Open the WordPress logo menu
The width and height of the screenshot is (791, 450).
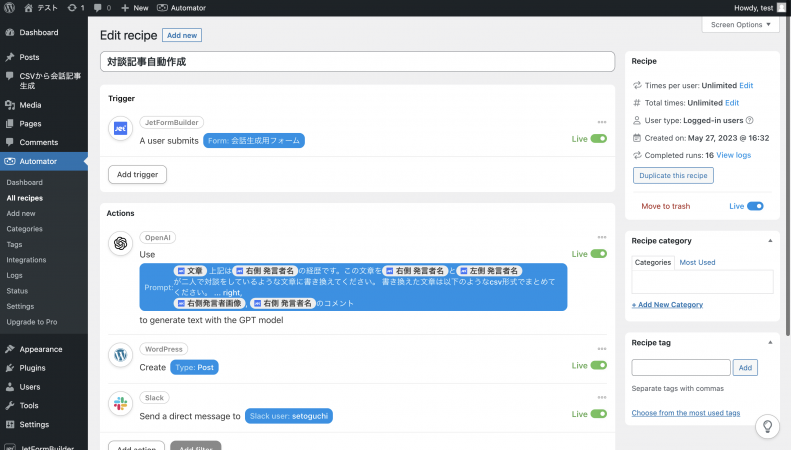pos(10,8)
